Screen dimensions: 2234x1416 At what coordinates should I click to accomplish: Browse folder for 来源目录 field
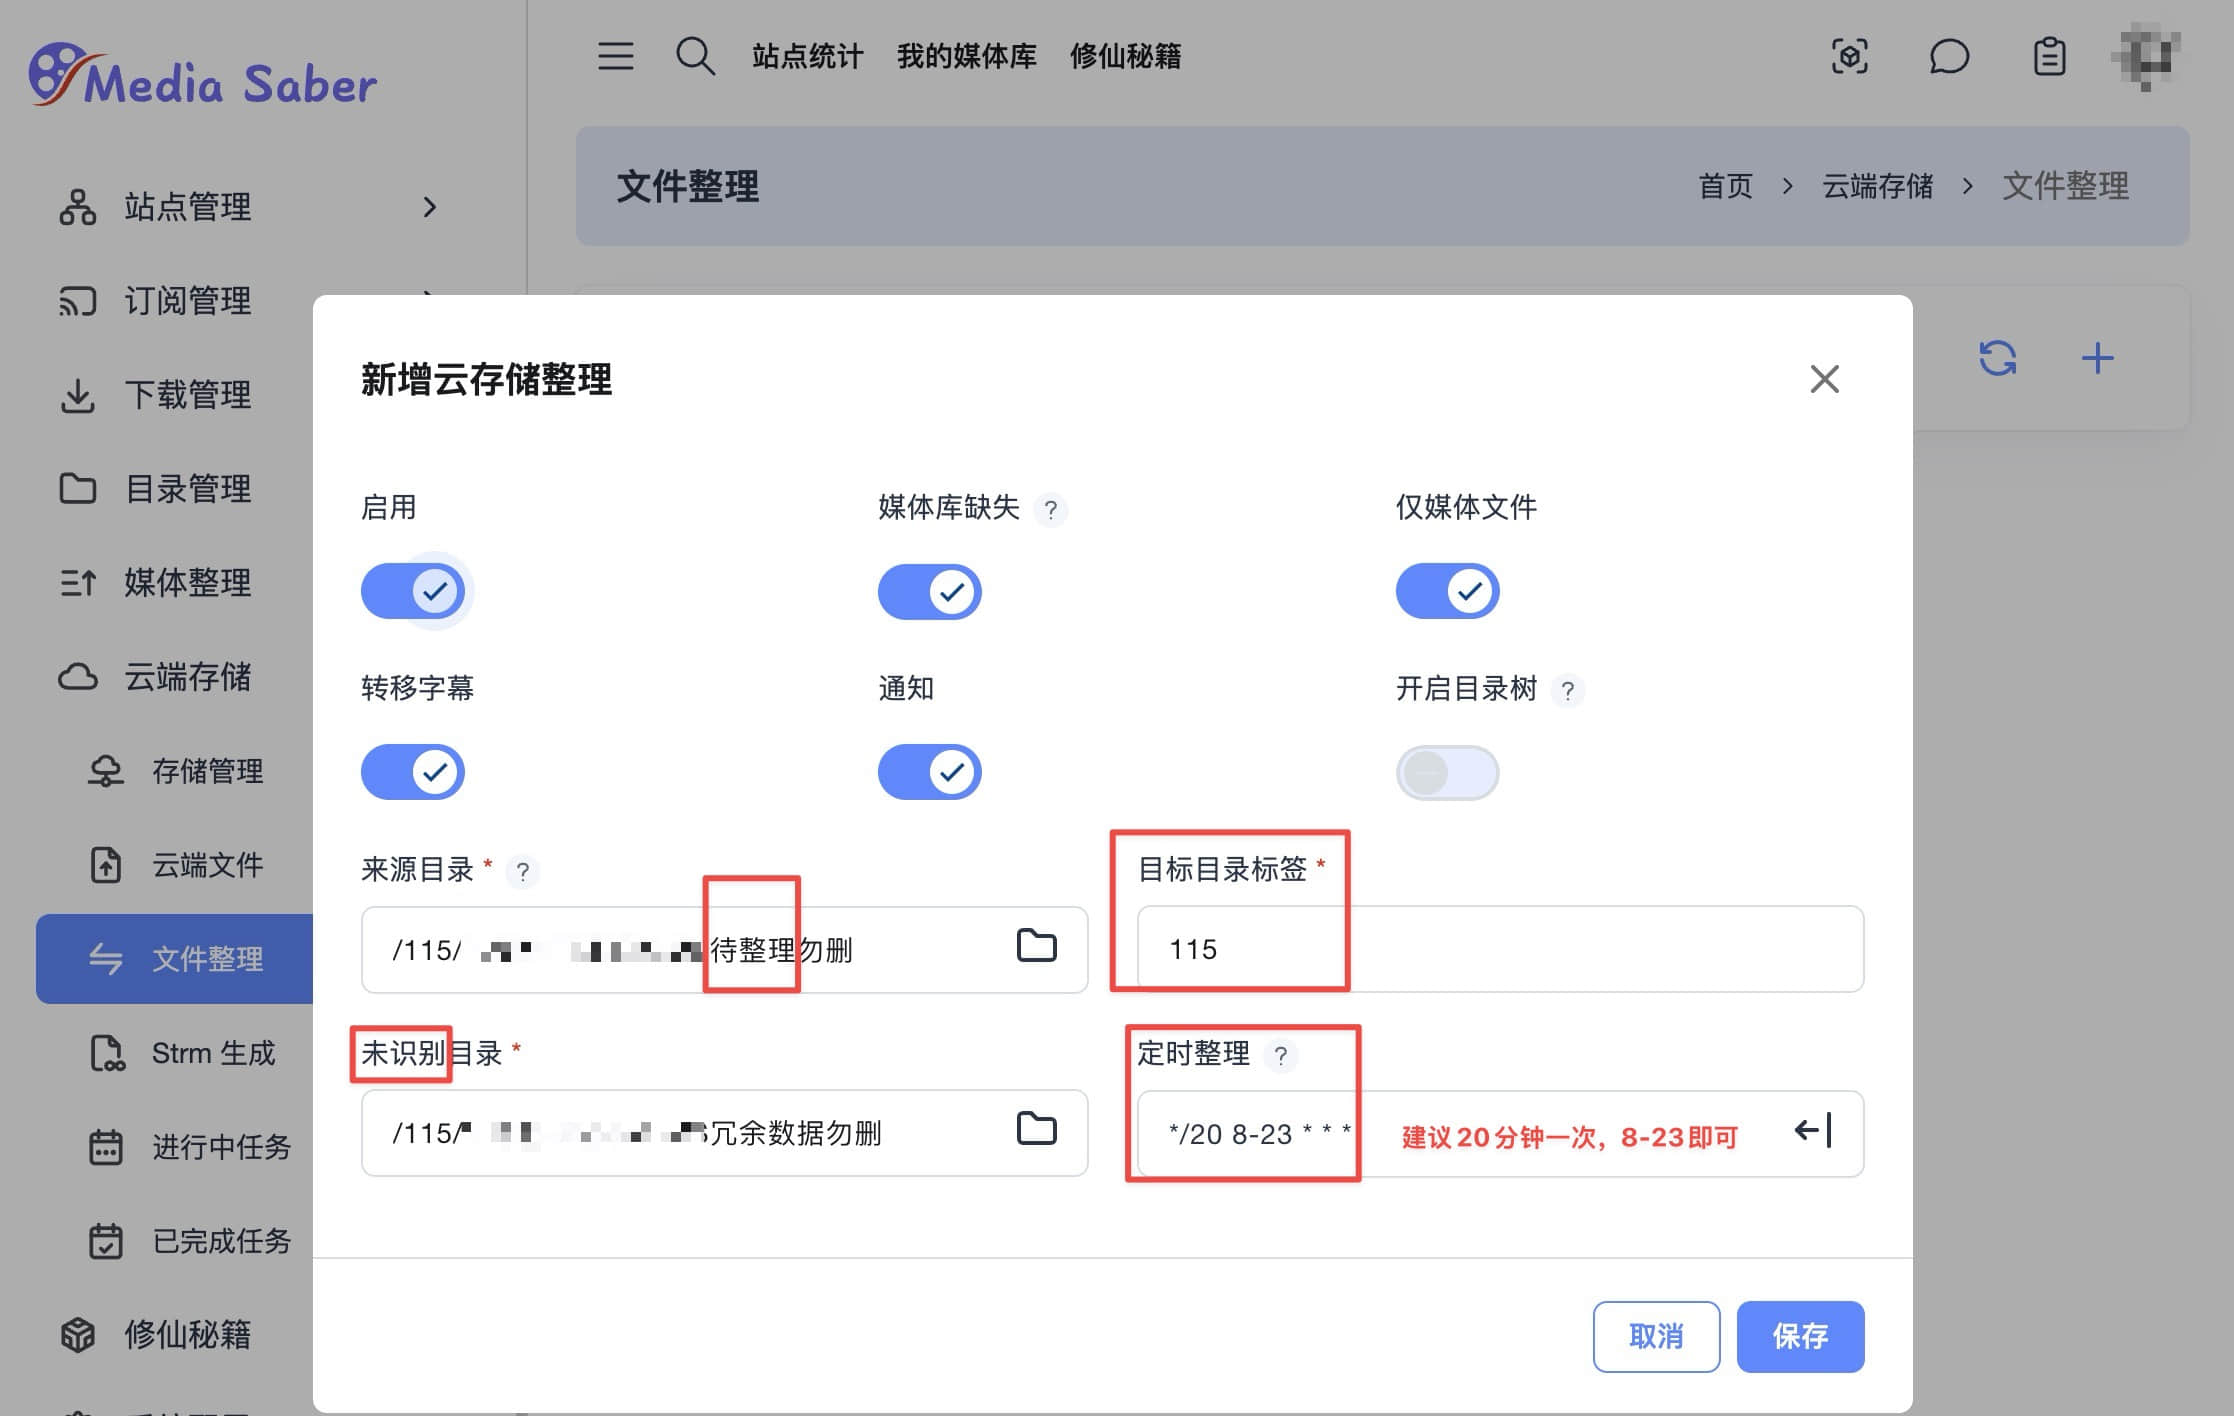(1036, 946)
